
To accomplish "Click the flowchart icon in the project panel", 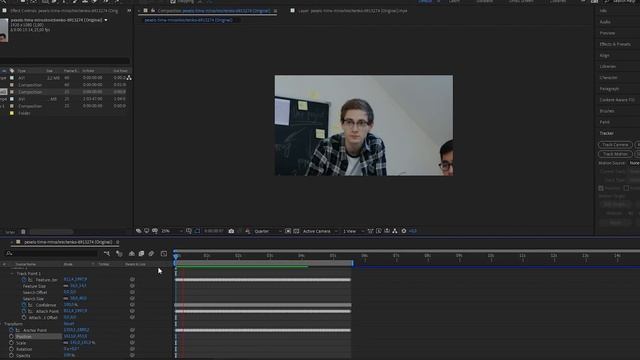I will (x=129, y=78).
